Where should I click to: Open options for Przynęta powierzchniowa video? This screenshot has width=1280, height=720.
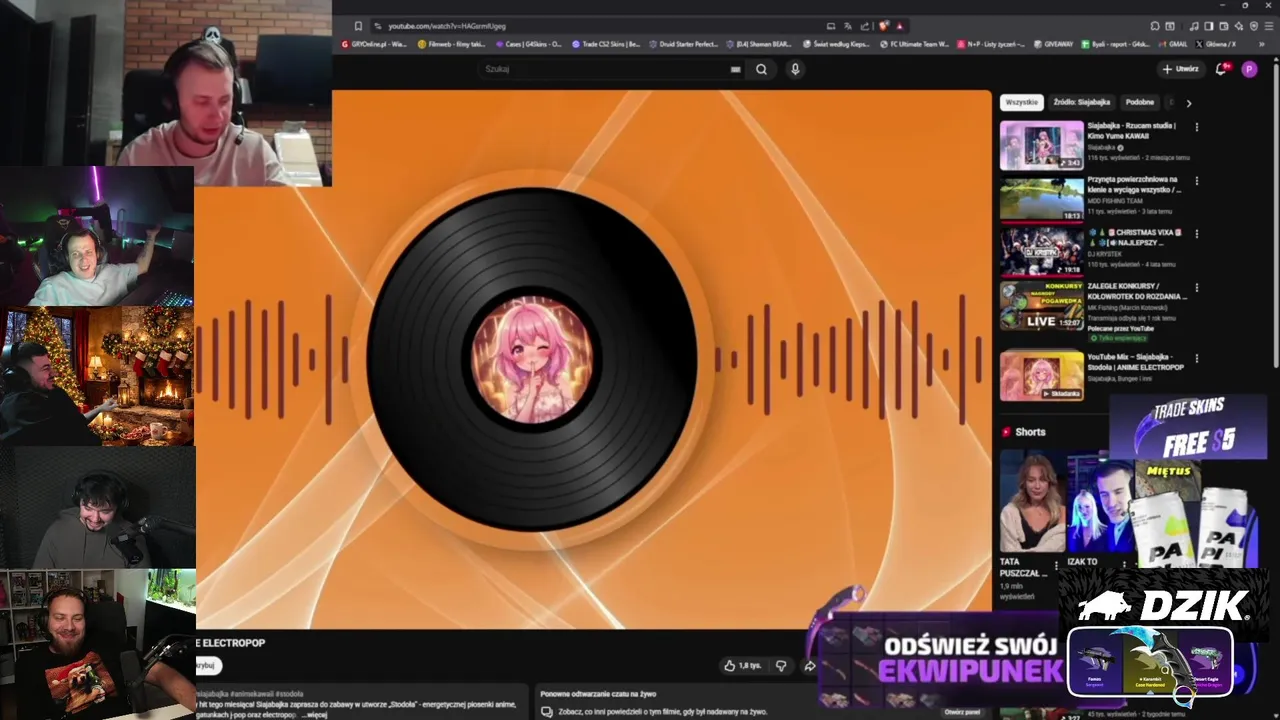[x=1196, y=181]
